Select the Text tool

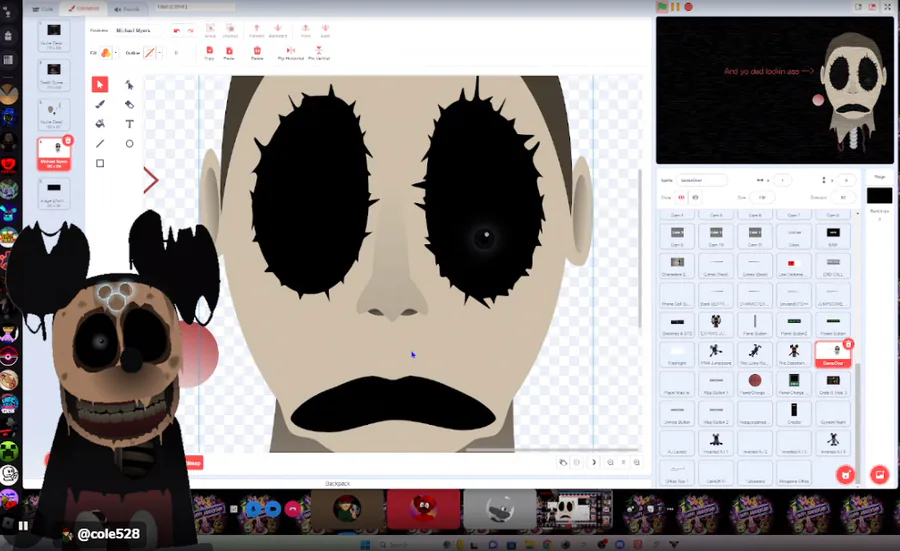130,124
